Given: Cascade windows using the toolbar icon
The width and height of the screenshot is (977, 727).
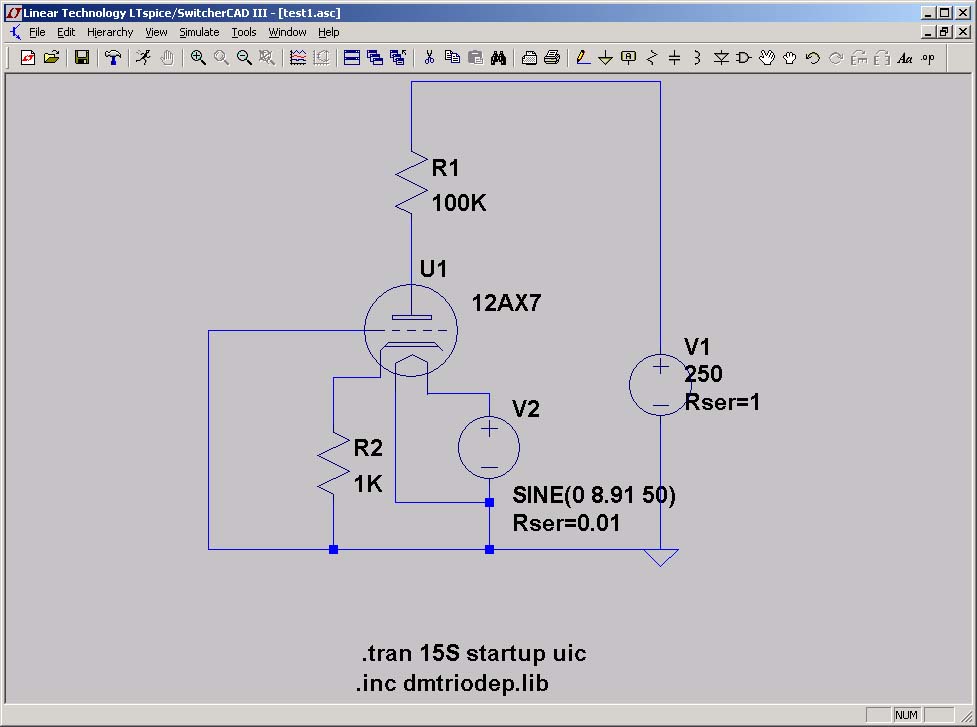Looking at the screenshot, I should 375,58.
